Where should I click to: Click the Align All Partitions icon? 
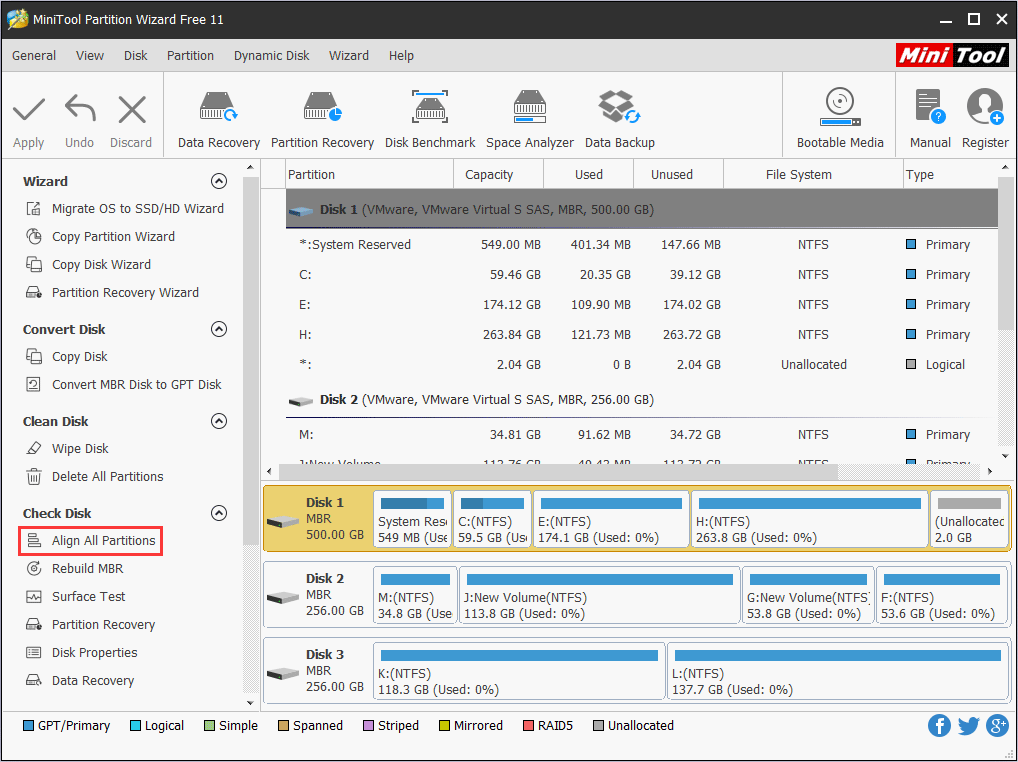pos(34,541)
